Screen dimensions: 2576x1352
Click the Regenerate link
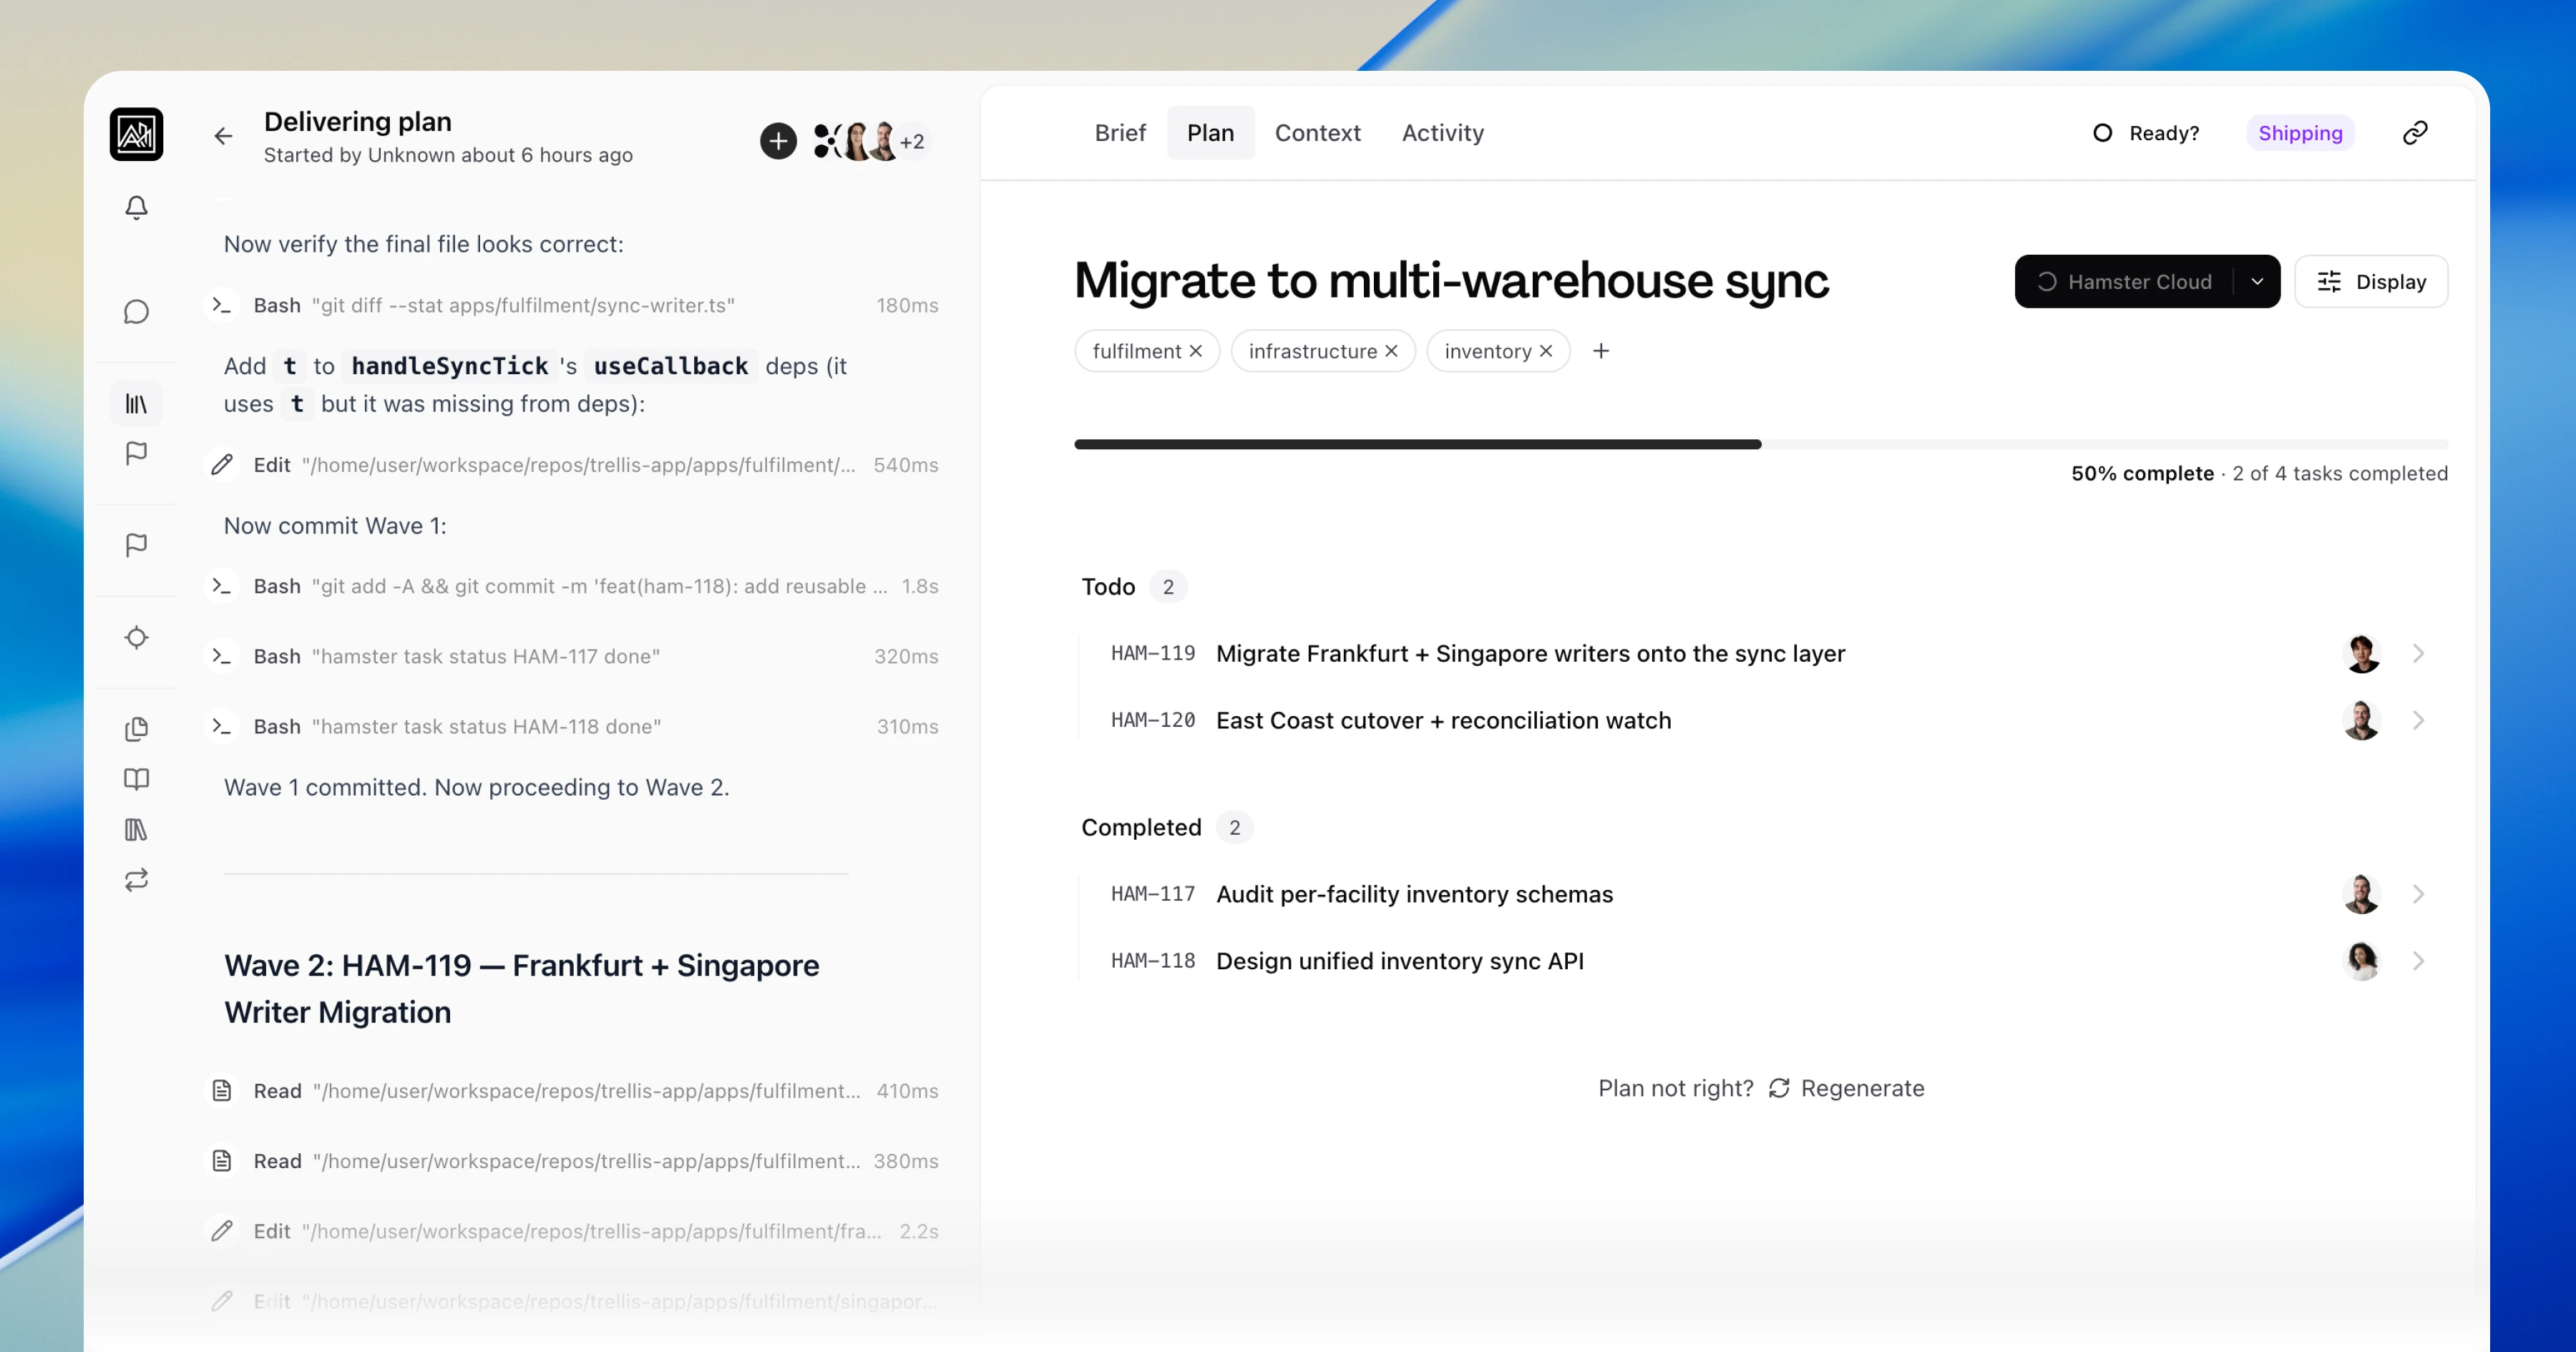1862,1088
